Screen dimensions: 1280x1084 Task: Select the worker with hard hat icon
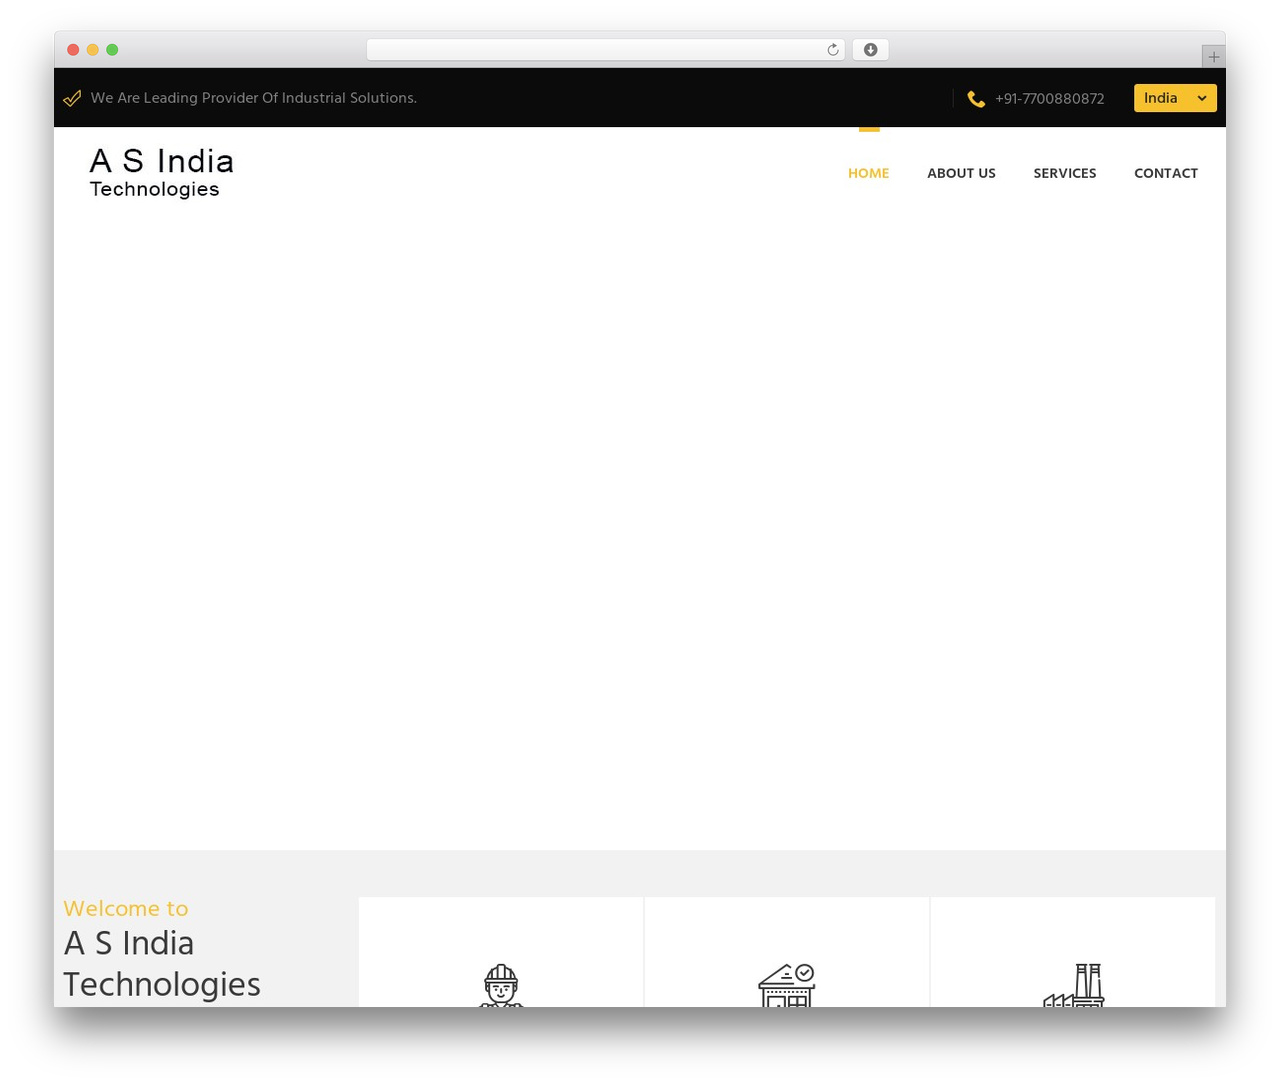tap(501, 985)
